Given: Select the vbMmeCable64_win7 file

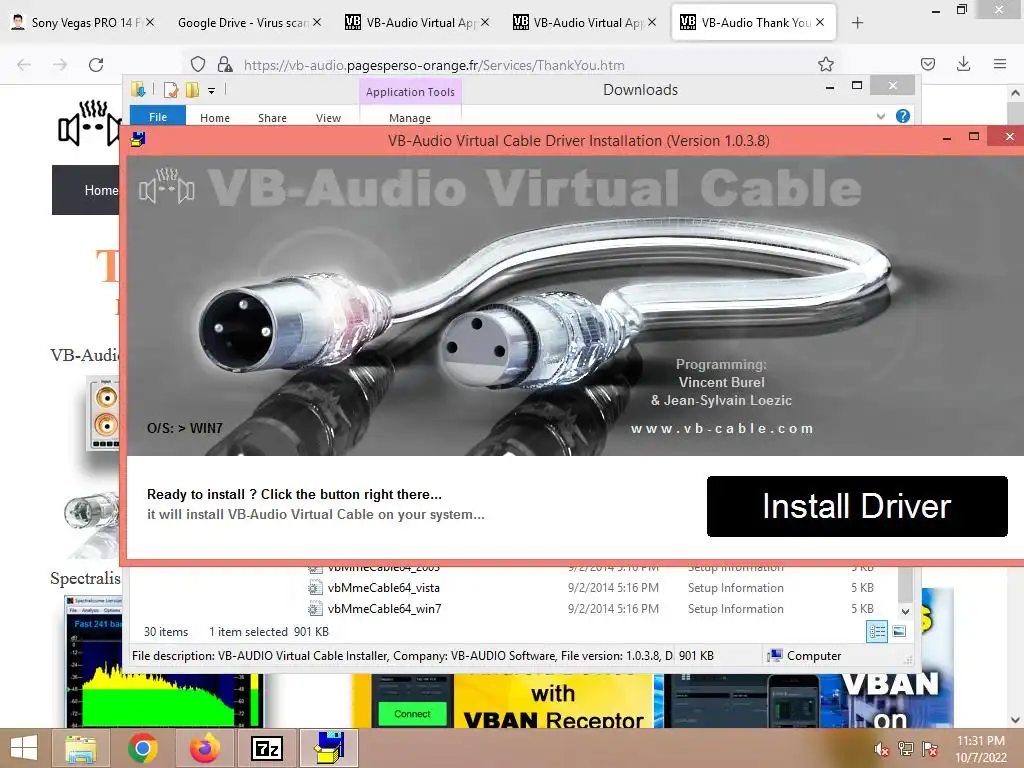Looking at the screenshot, I should (x=385, y=609).
